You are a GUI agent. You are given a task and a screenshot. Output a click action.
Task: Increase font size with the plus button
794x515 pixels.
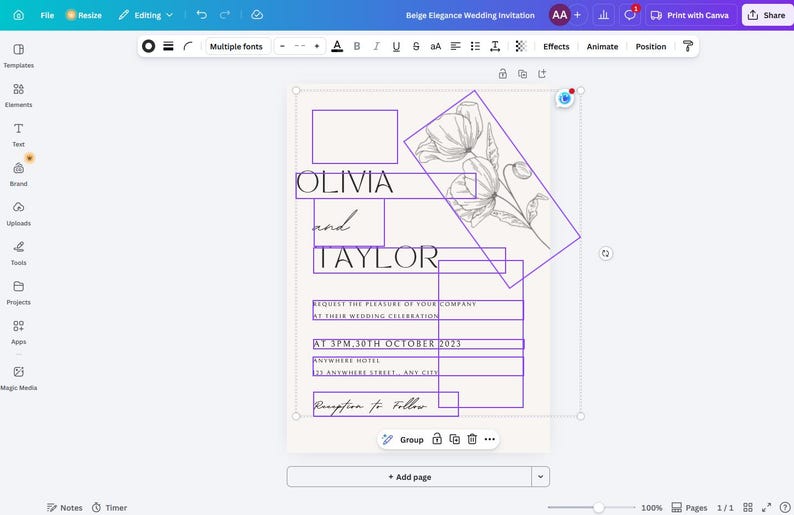point(317,46)
